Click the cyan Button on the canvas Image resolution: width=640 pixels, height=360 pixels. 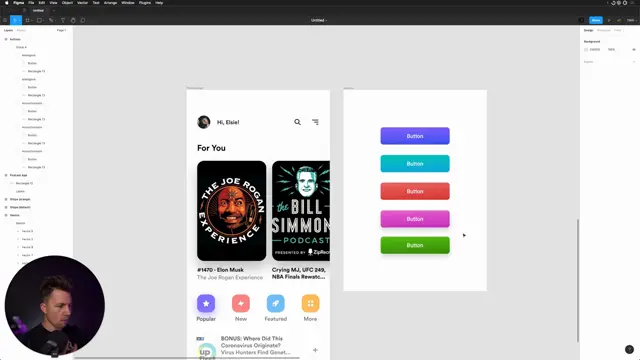(x=415, y=164)
